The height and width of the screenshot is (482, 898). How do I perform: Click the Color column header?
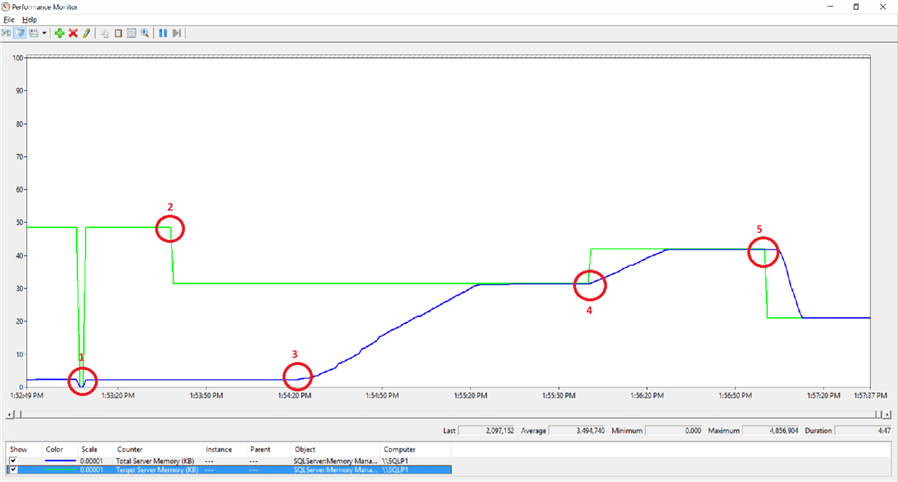coord(60,449)
